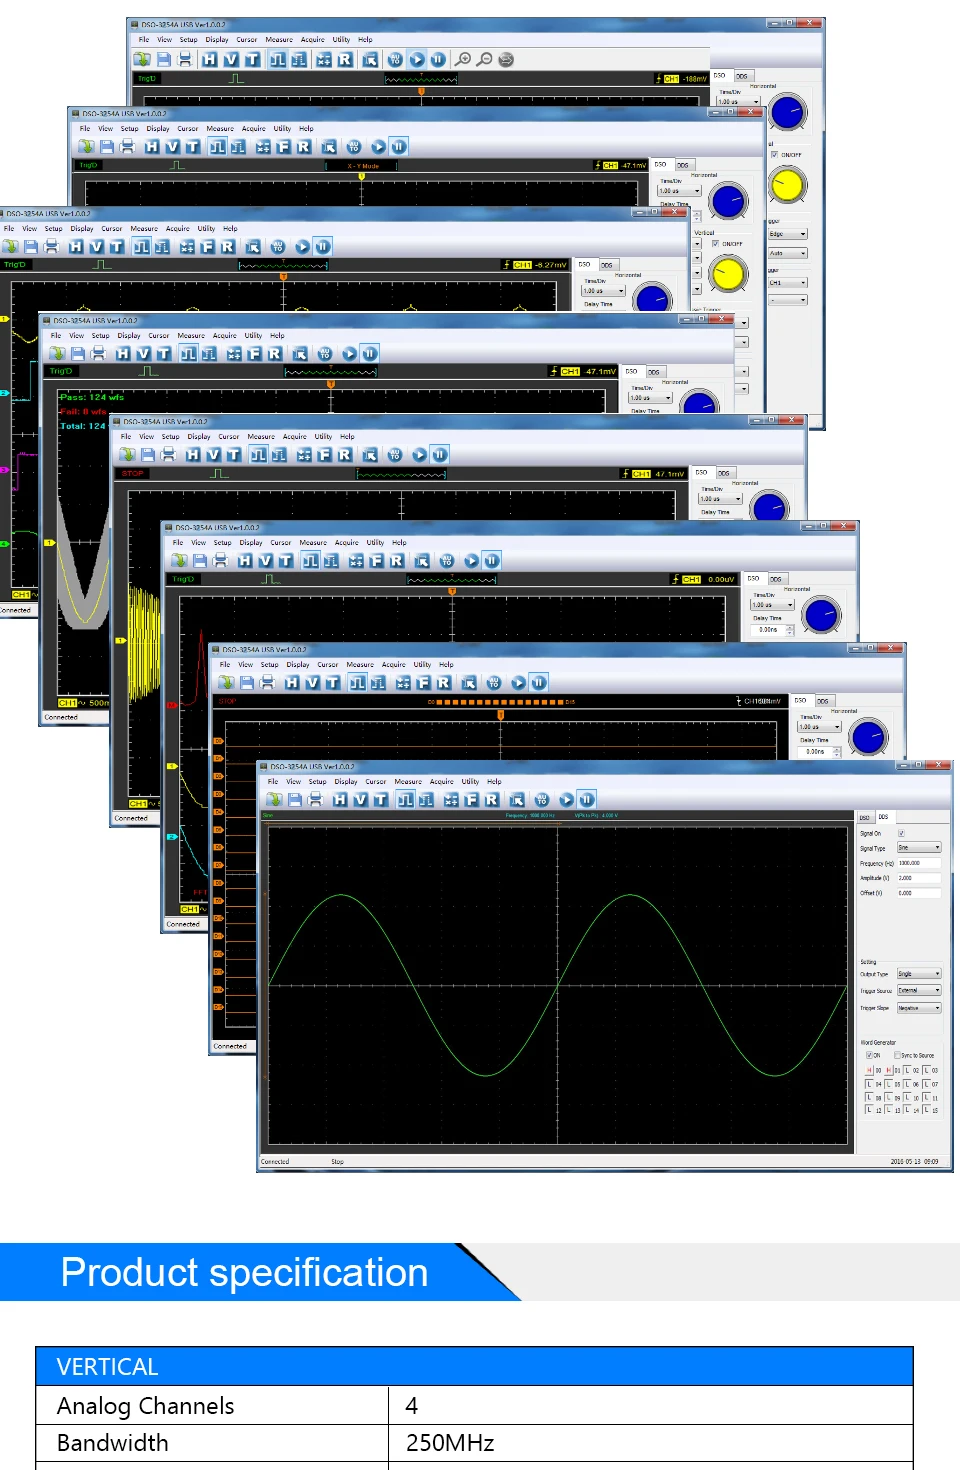Click the Print icon in front window toolbar
The width and height of the screenshot is (960, 1470).
(316, 799)
